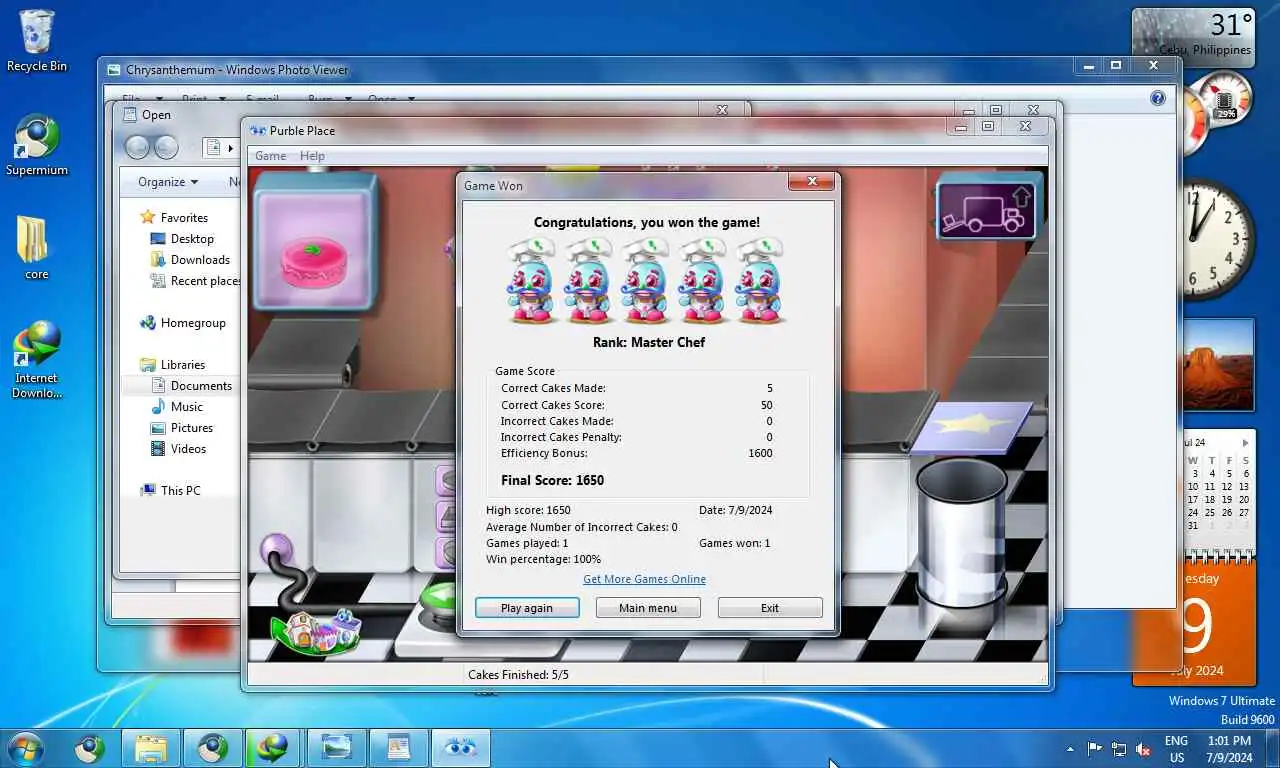Click the Forward arrow in Open dialog

pos(166,147)
